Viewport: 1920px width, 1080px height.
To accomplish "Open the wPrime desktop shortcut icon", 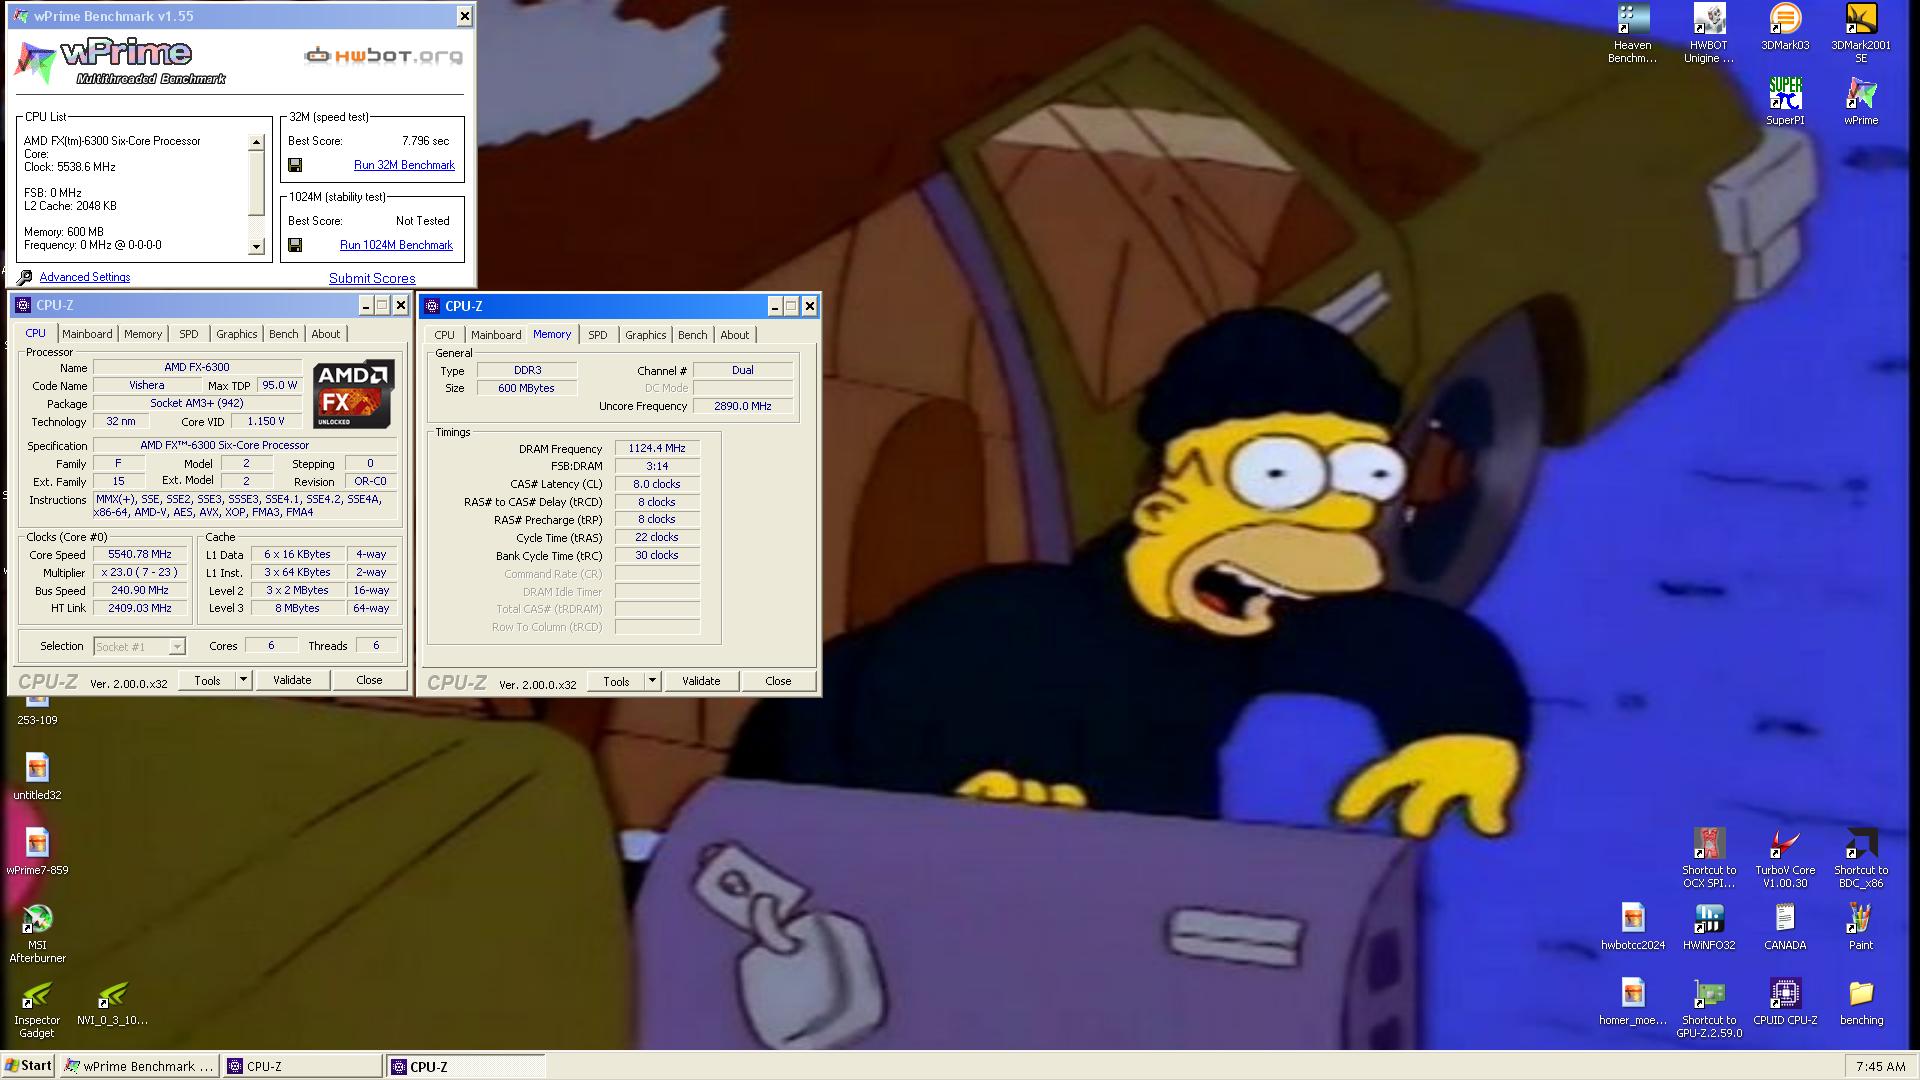I will pyautogui.click(x=1860, y=102).
